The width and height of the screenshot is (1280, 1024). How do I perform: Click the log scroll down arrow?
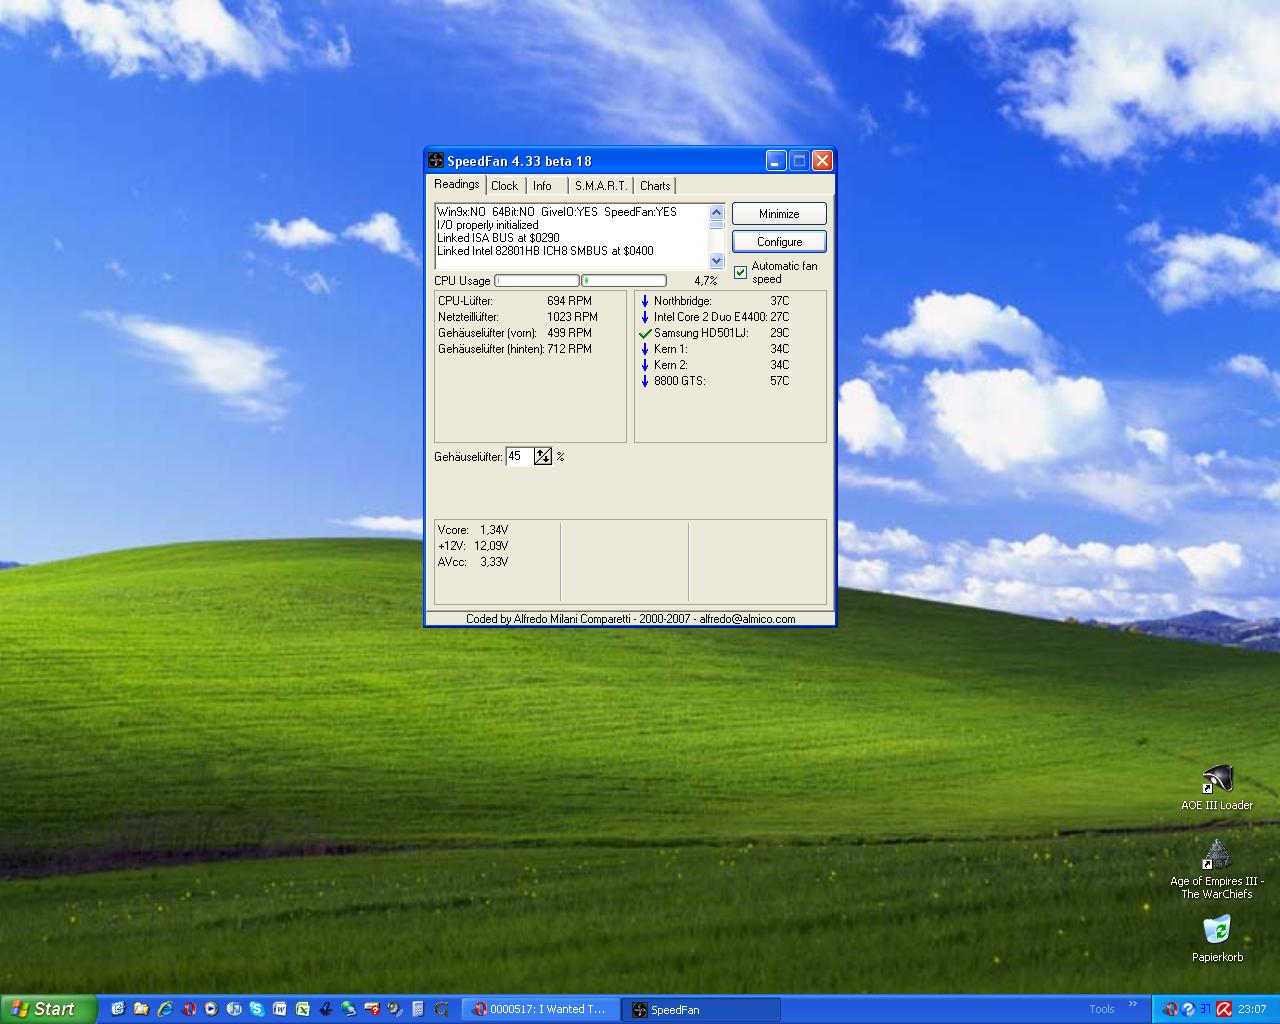tap(716, 261)
